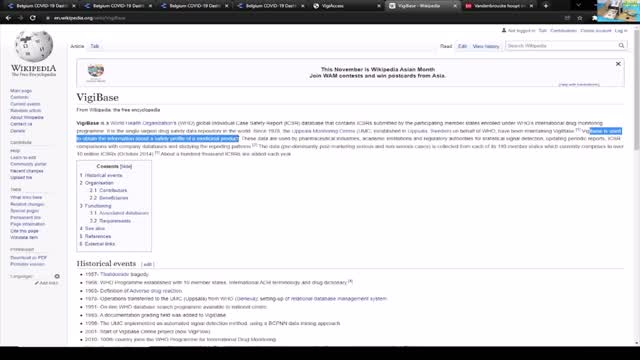Close the VigiBase - Wikipedia tab

pos(455,6)
